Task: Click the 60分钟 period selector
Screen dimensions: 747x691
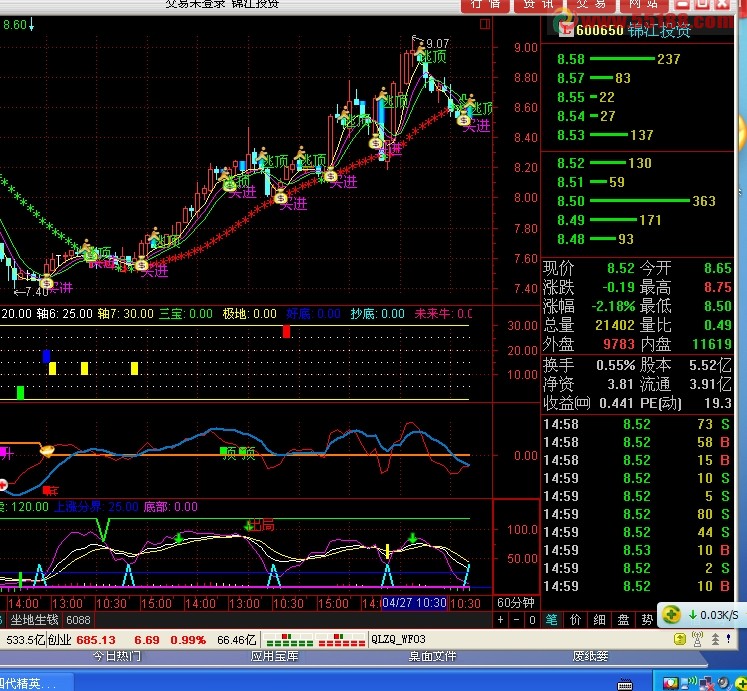Action: 517,603
